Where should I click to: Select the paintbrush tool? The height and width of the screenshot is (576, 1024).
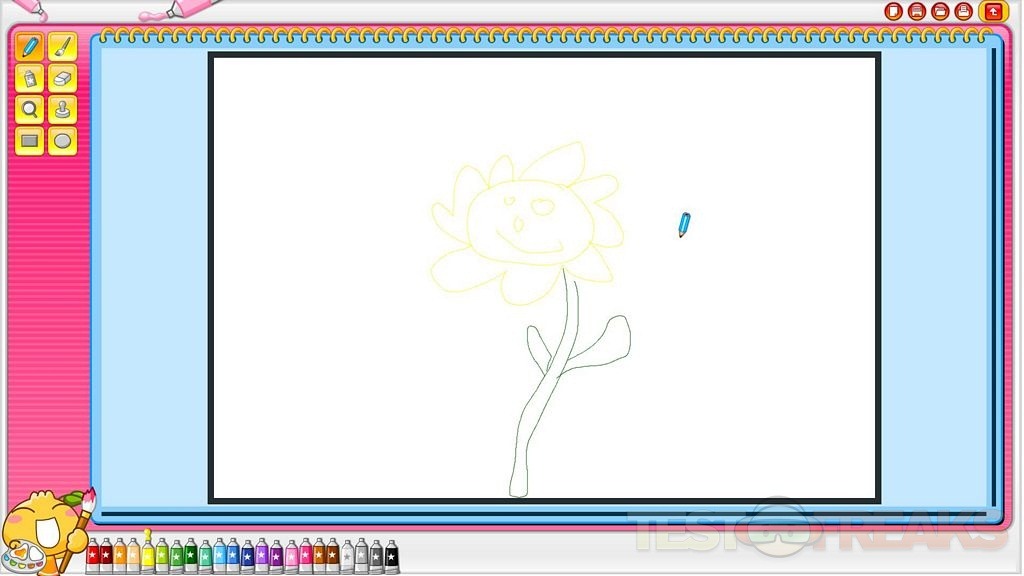tap(62, 47)
